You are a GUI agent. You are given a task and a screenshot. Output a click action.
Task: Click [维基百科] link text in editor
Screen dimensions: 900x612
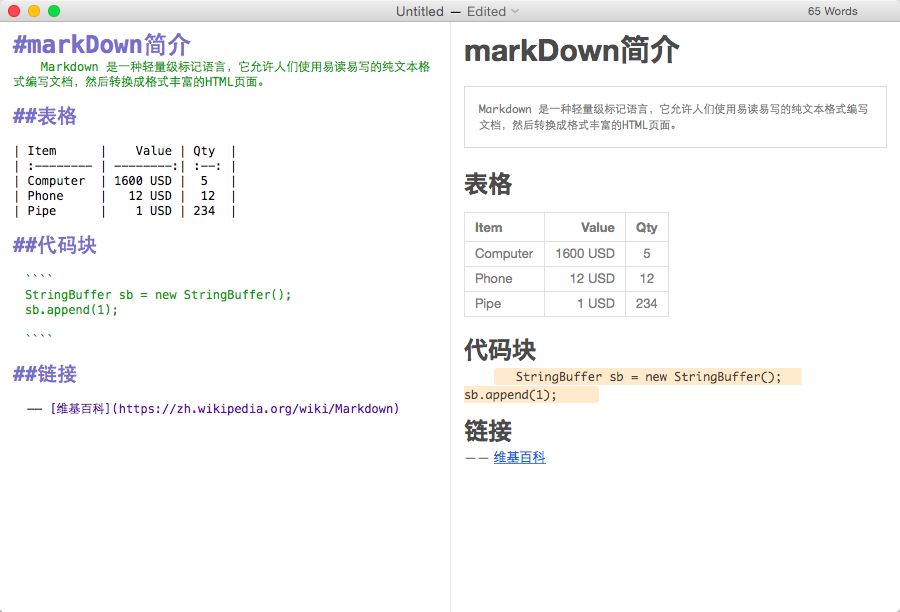pos(80,409)
